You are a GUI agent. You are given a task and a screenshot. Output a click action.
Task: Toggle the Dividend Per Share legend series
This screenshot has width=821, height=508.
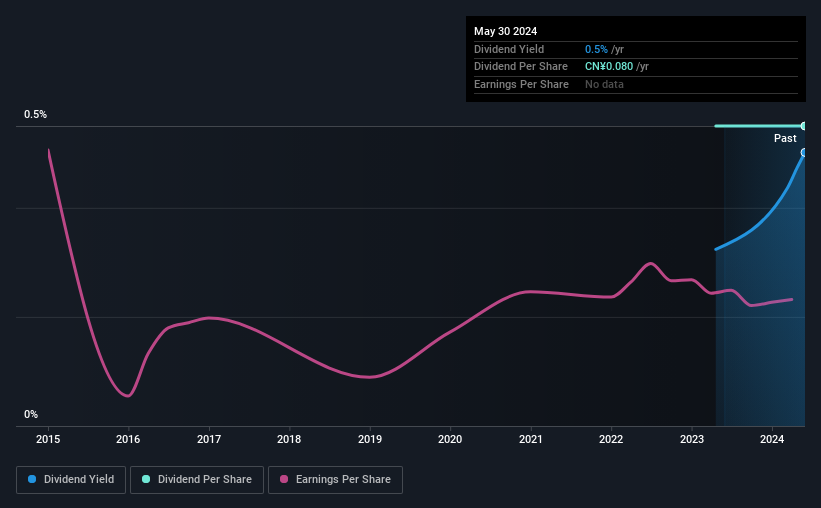(x=198, y=480)
